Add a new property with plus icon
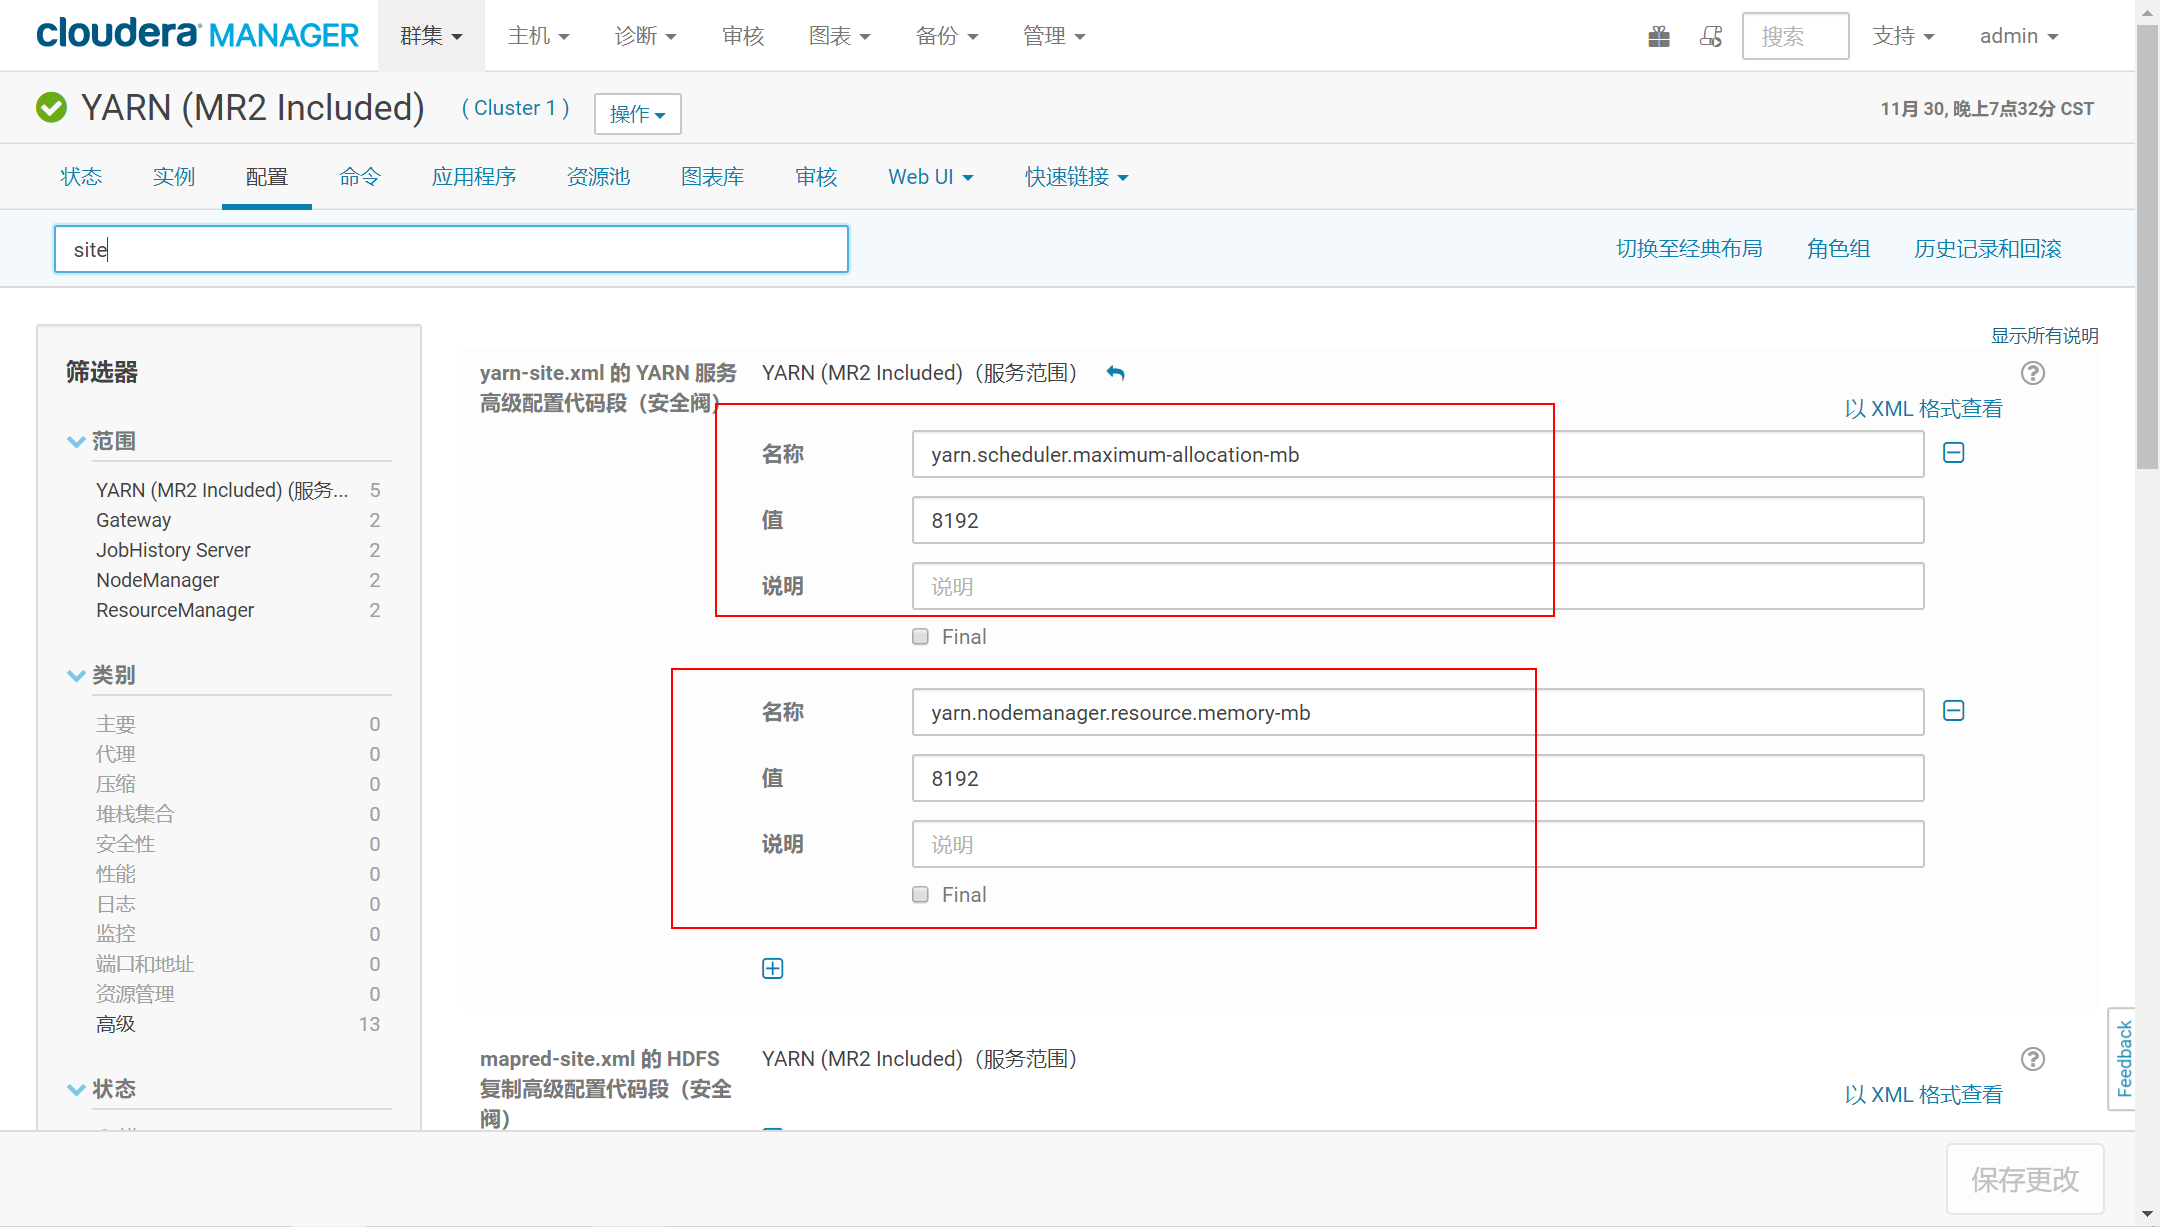 coord(772,968)
